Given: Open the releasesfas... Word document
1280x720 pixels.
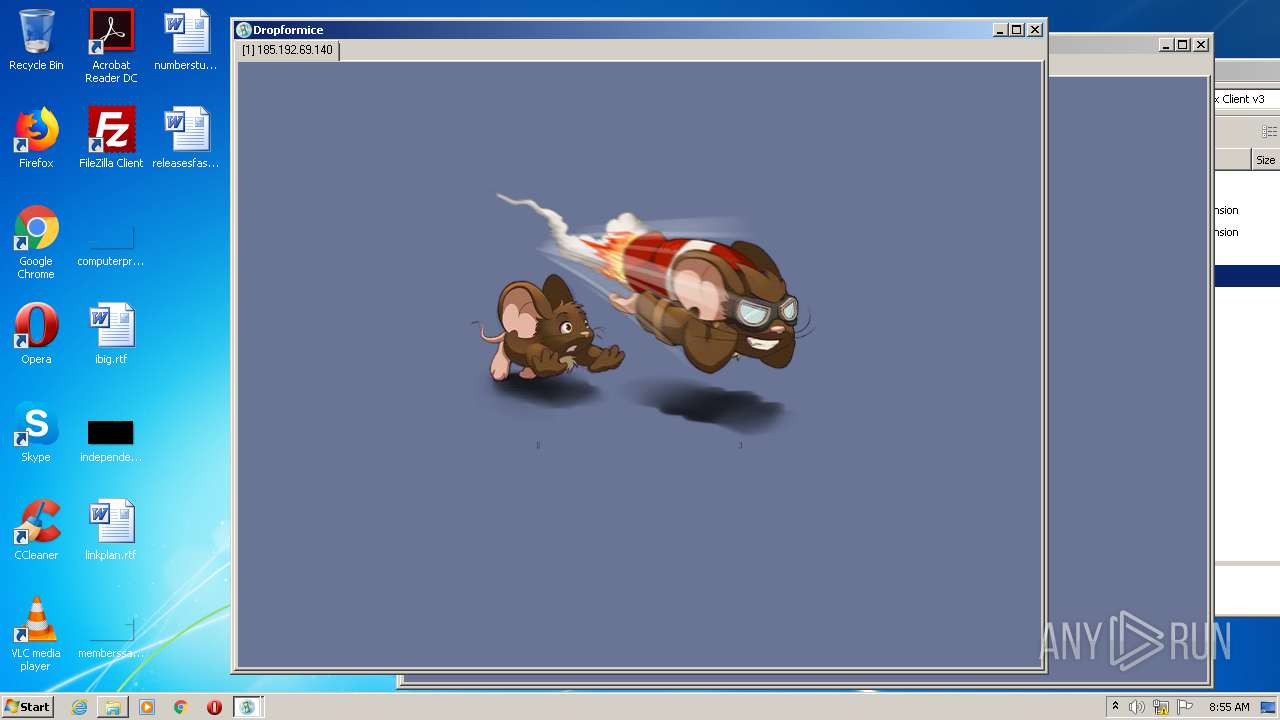Looking at the screenshot, I should pyautogui.click(x=186, y=138).
